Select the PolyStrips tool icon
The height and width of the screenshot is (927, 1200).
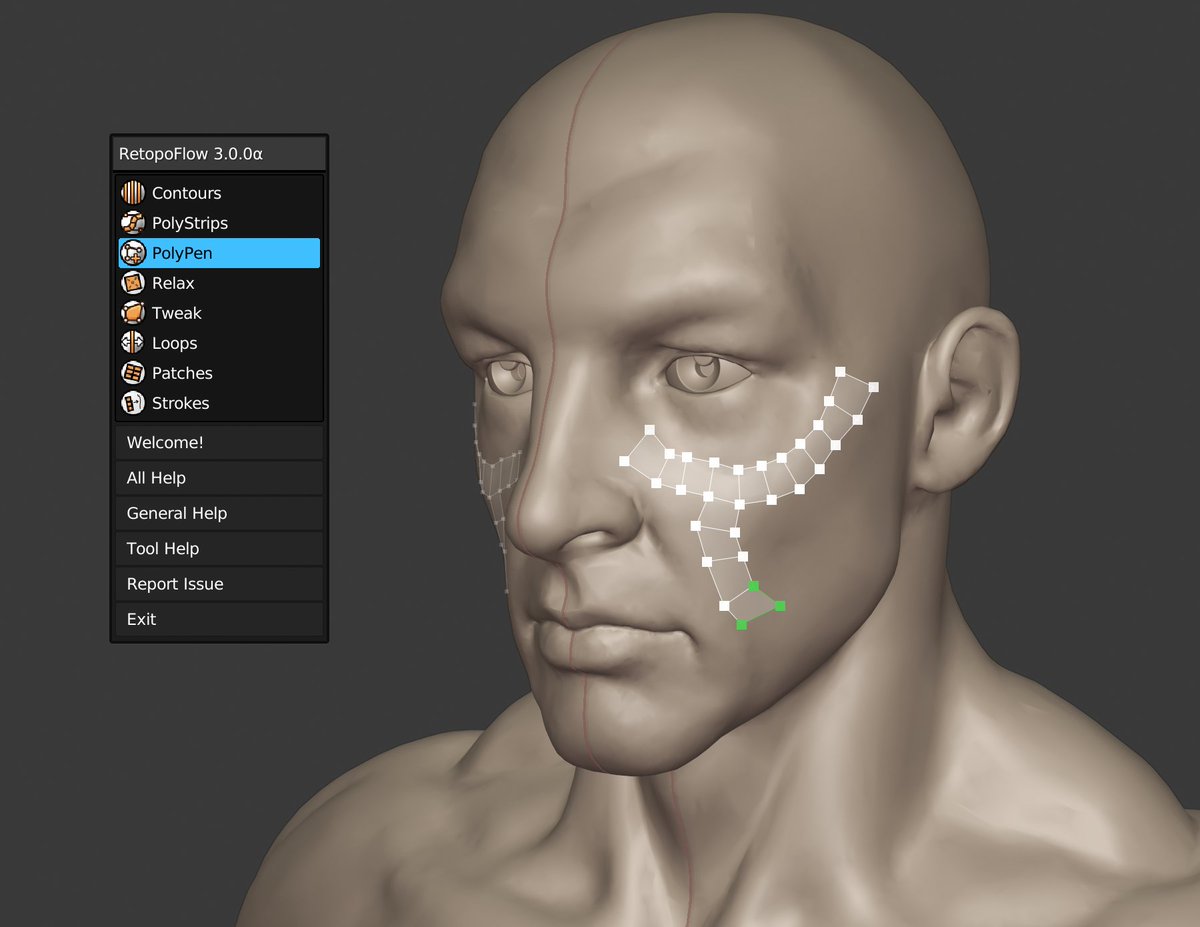tap(133, 223)
